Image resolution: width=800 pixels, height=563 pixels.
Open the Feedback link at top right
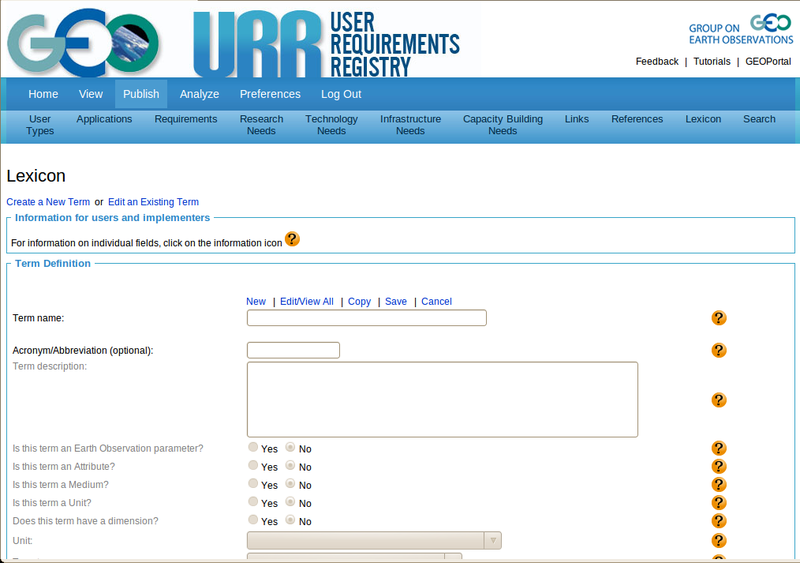[657, 62]
